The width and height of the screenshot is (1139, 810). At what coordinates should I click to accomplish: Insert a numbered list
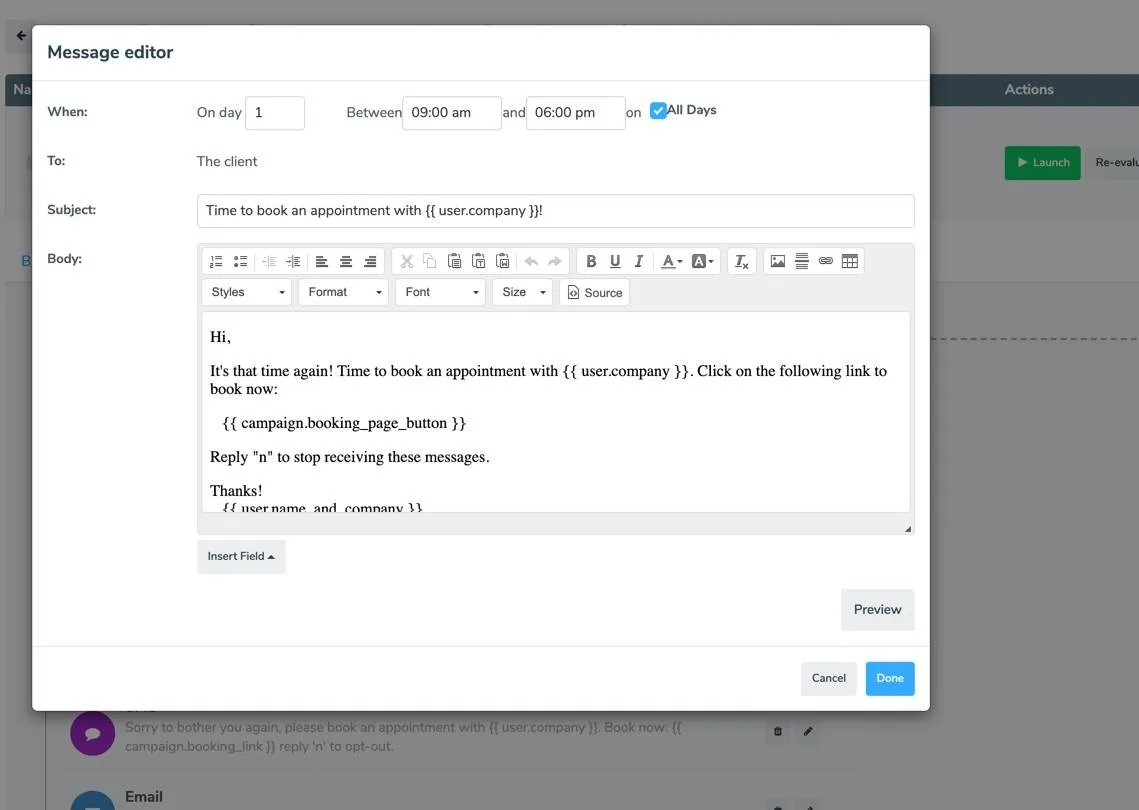[x=215, y=260]
